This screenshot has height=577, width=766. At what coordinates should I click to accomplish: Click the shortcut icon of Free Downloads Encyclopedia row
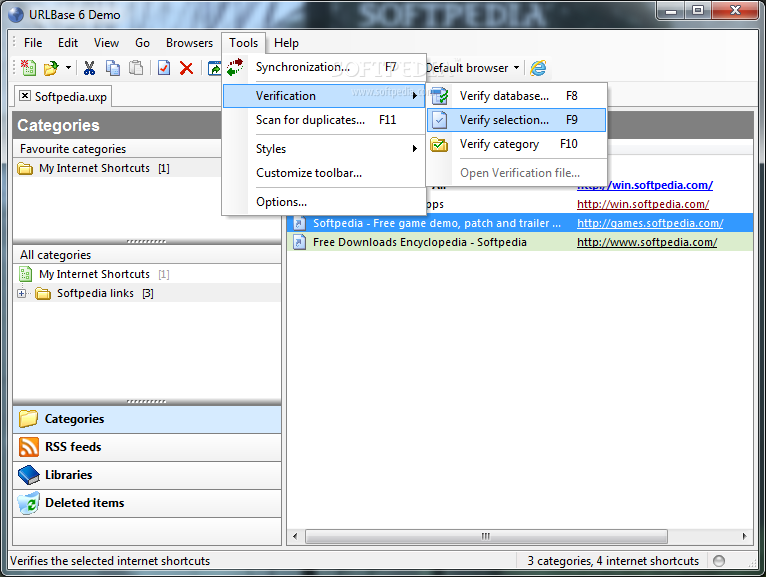(299, 242)
